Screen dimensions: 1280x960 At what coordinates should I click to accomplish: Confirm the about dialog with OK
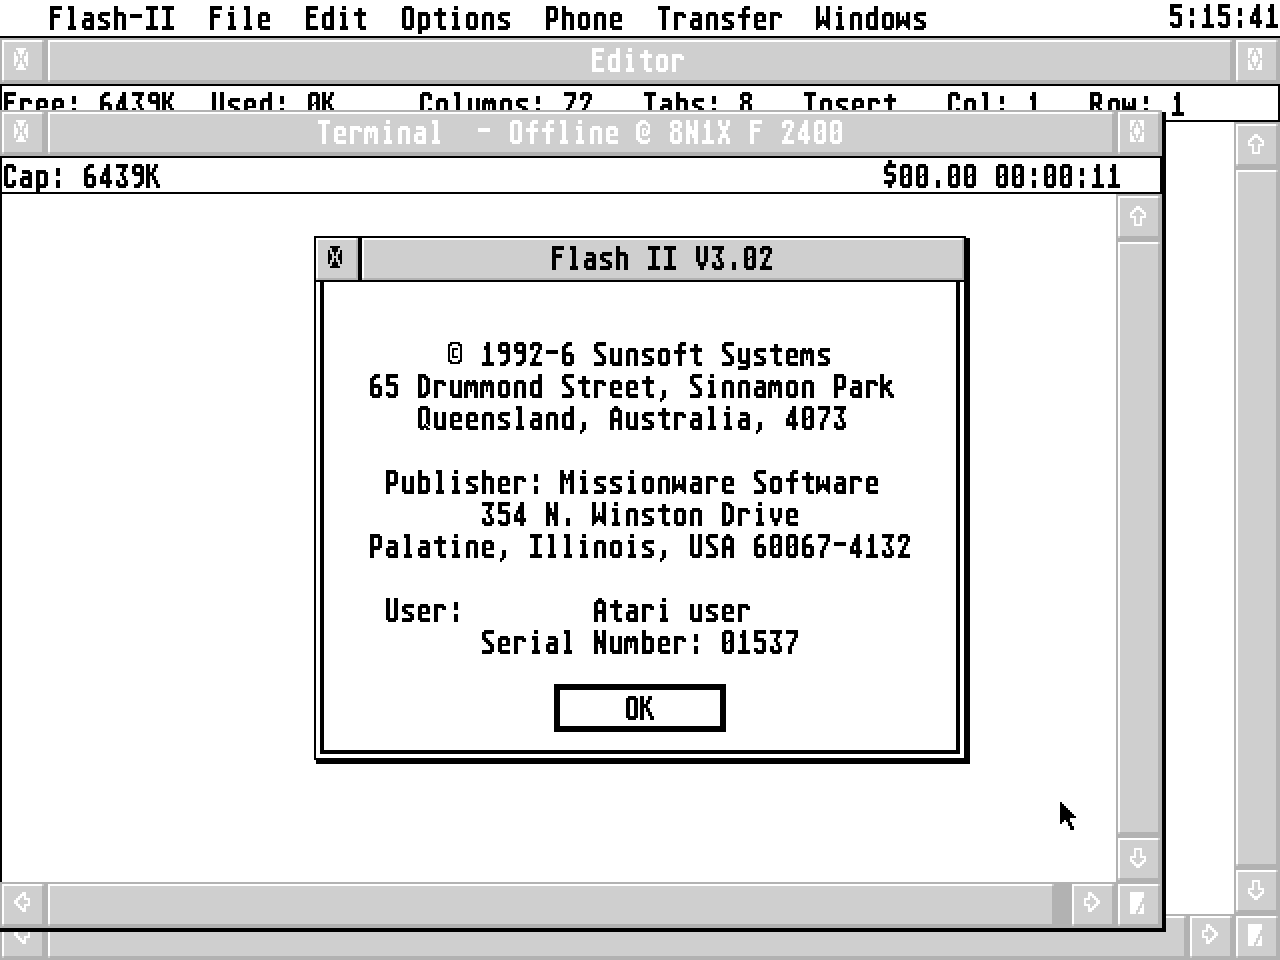coord(640,708)
